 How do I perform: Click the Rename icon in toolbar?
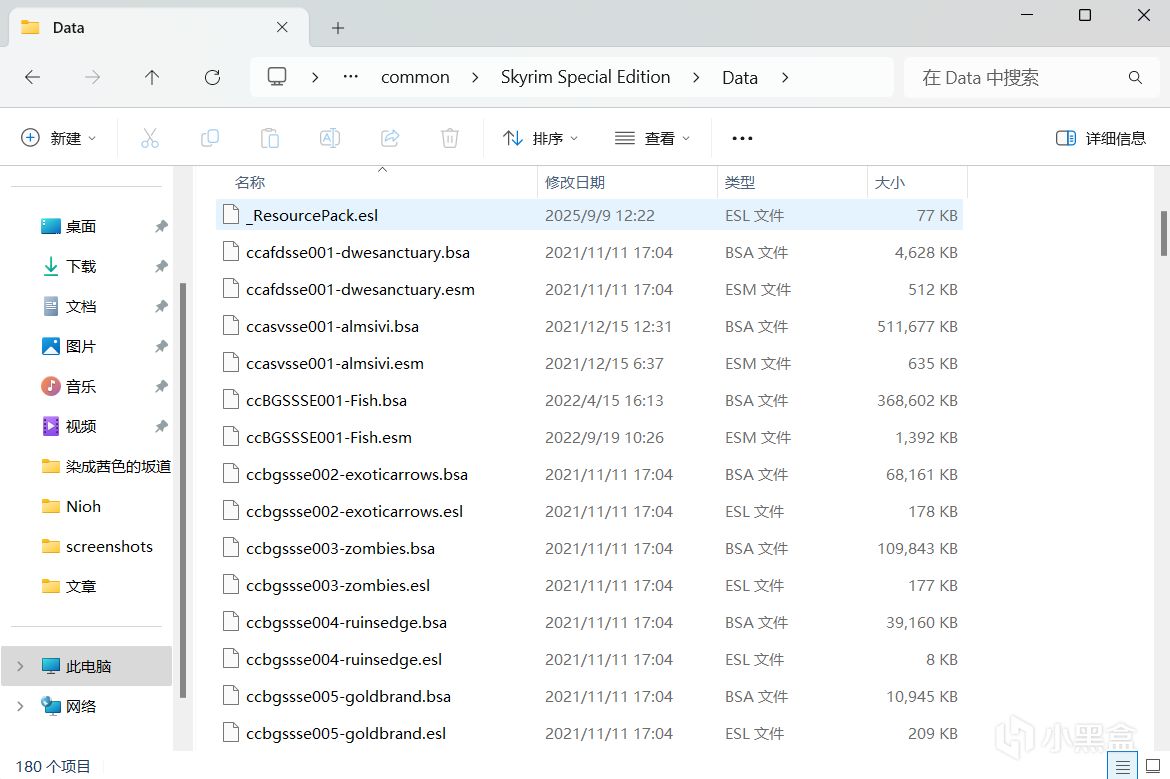coord(330,138)
